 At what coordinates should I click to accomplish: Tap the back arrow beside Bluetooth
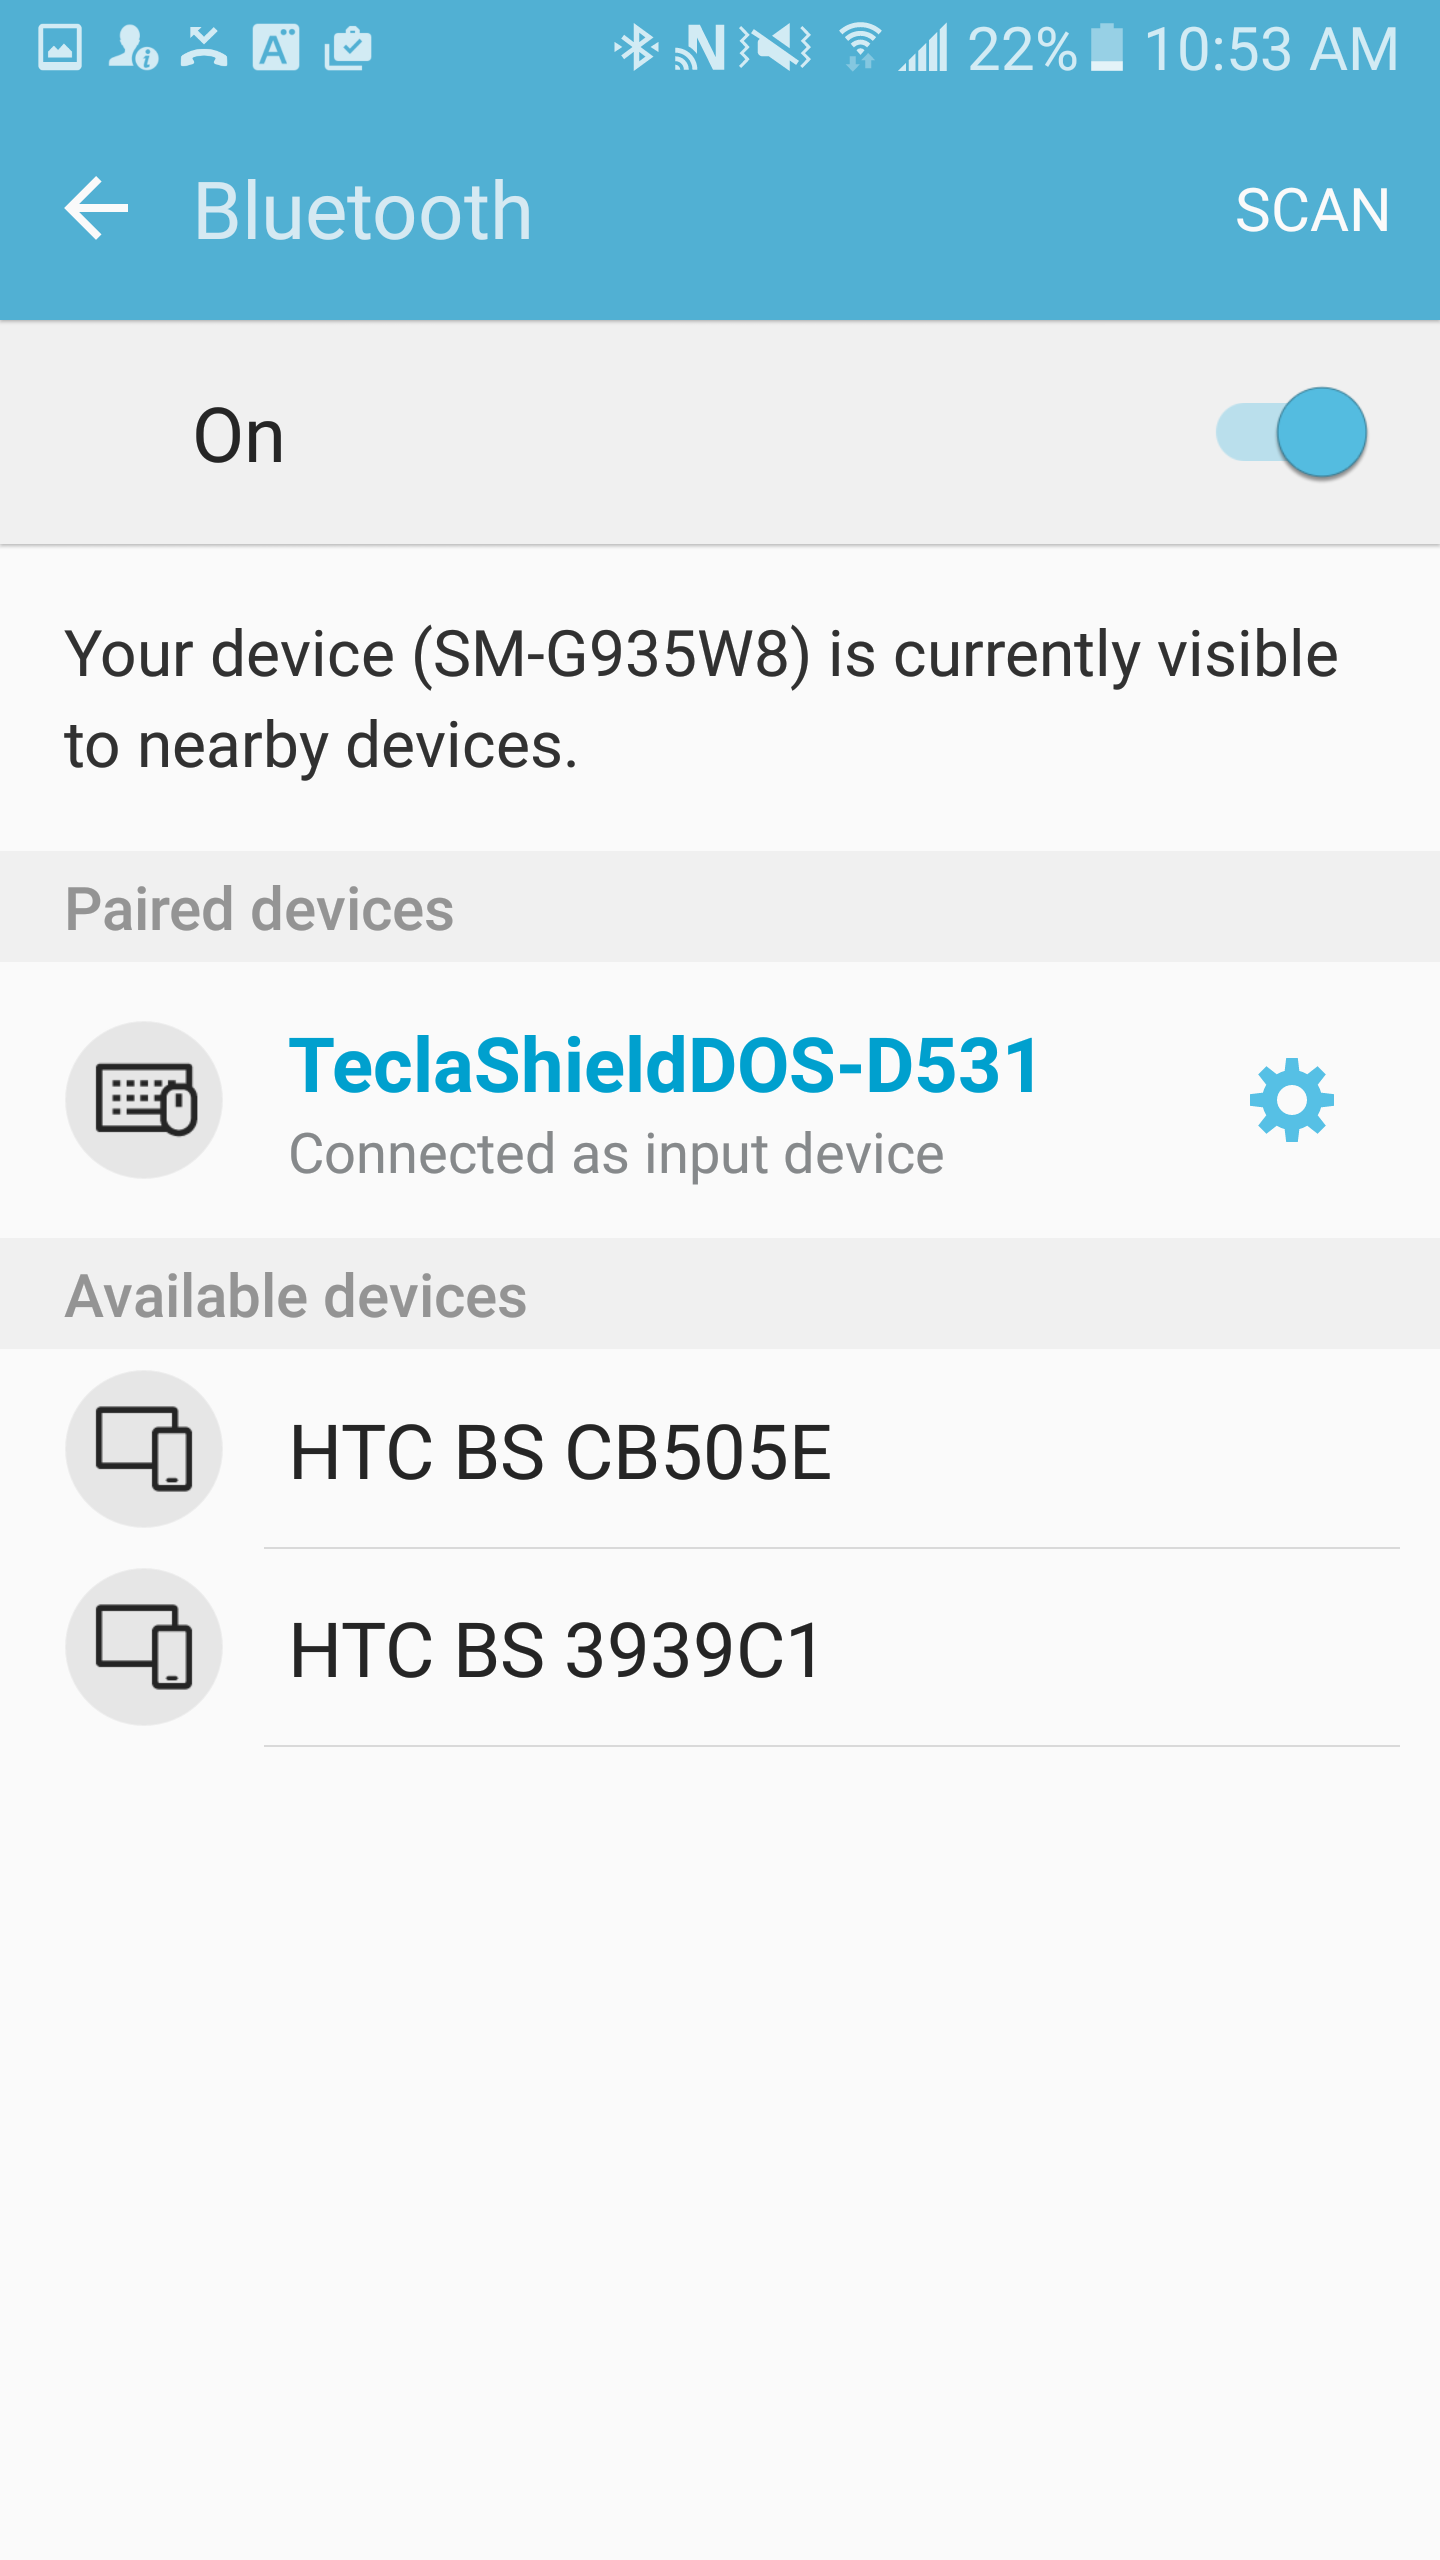coord(97,209)
